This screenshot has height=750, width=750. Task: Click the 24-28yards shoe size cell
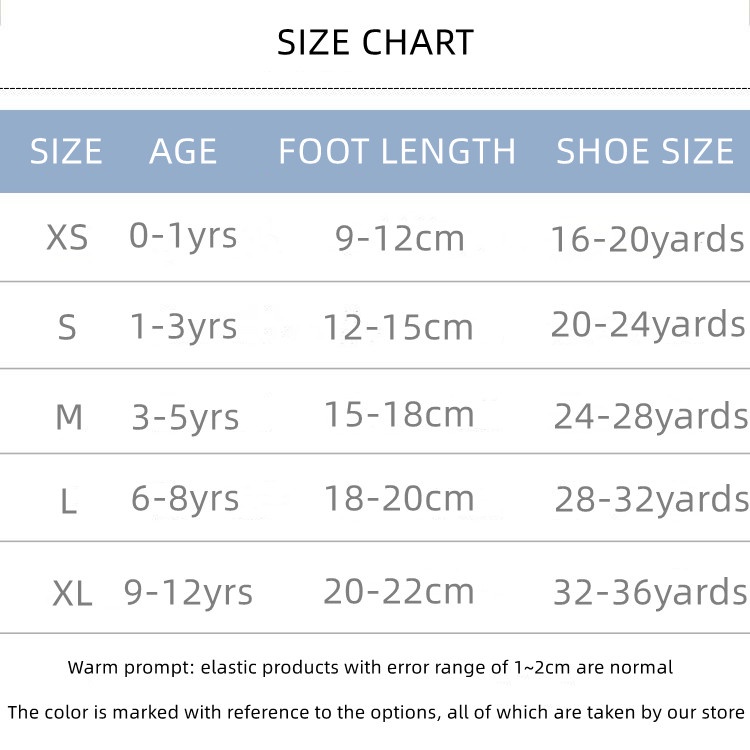point(651,416)
